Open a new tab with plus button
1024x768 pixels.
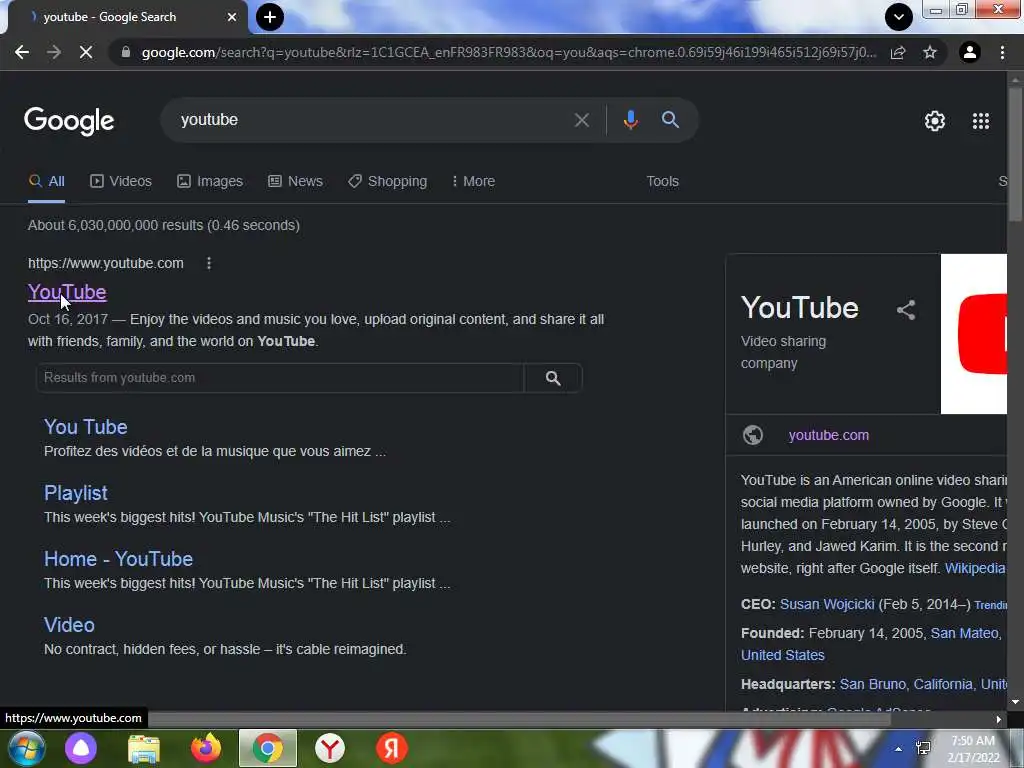[x=270, y=17]
